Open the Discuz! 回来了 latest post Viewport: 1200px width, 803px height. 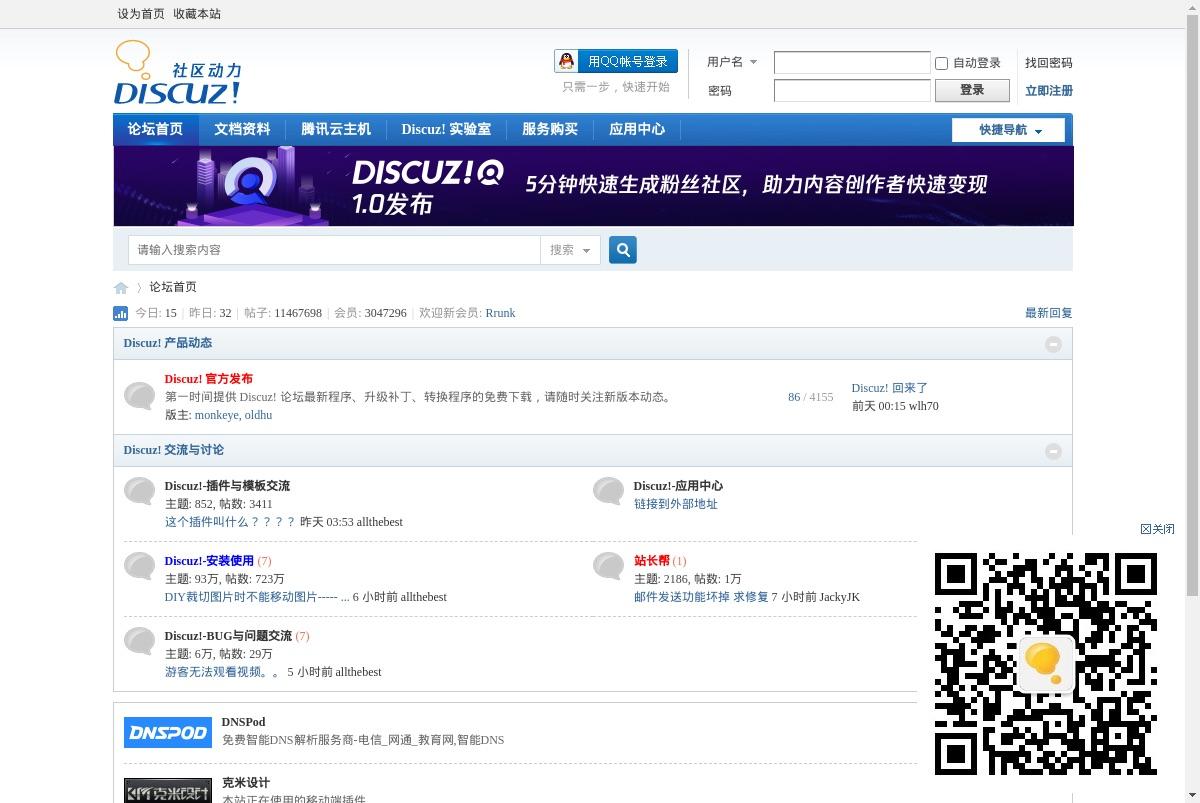tap(890, 388)
